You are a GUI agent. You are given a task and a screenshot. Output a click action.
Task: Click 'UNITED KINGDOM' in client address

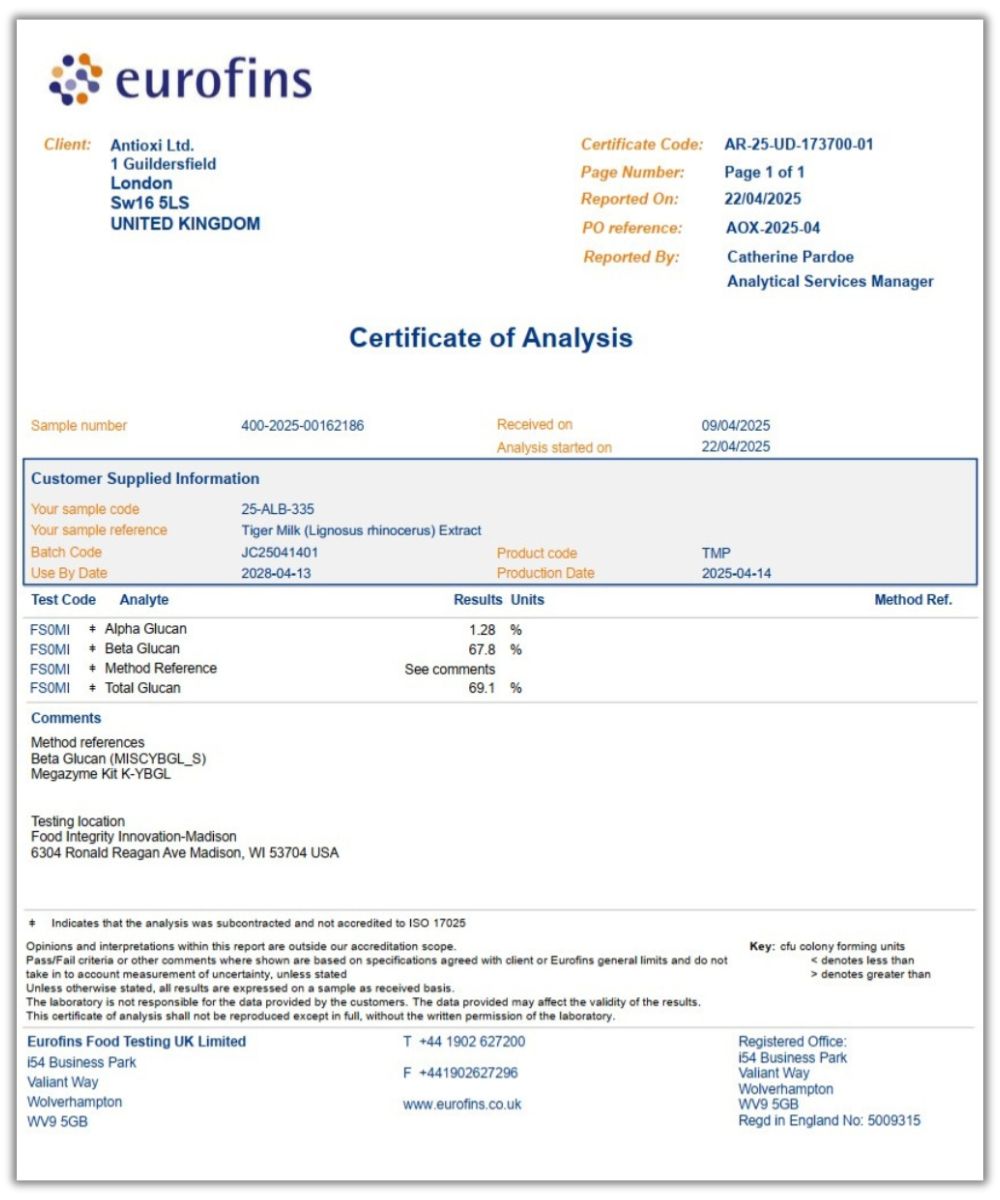point(185,224)
